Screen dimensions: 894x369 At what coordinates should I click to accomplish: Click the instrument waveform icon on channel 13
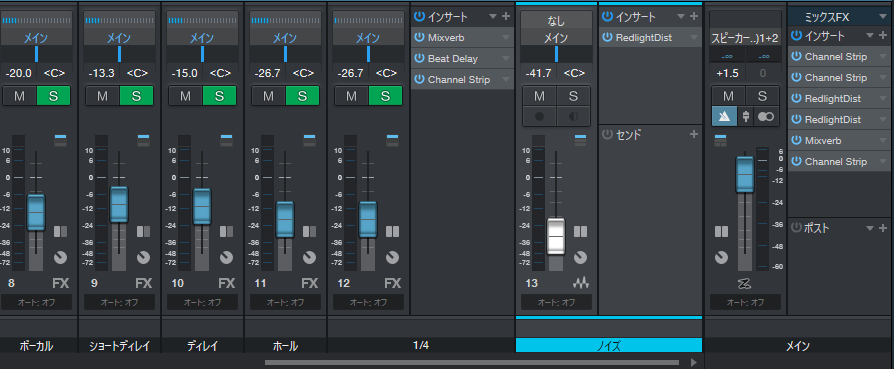pyautogui.click(x=580, y=283)
